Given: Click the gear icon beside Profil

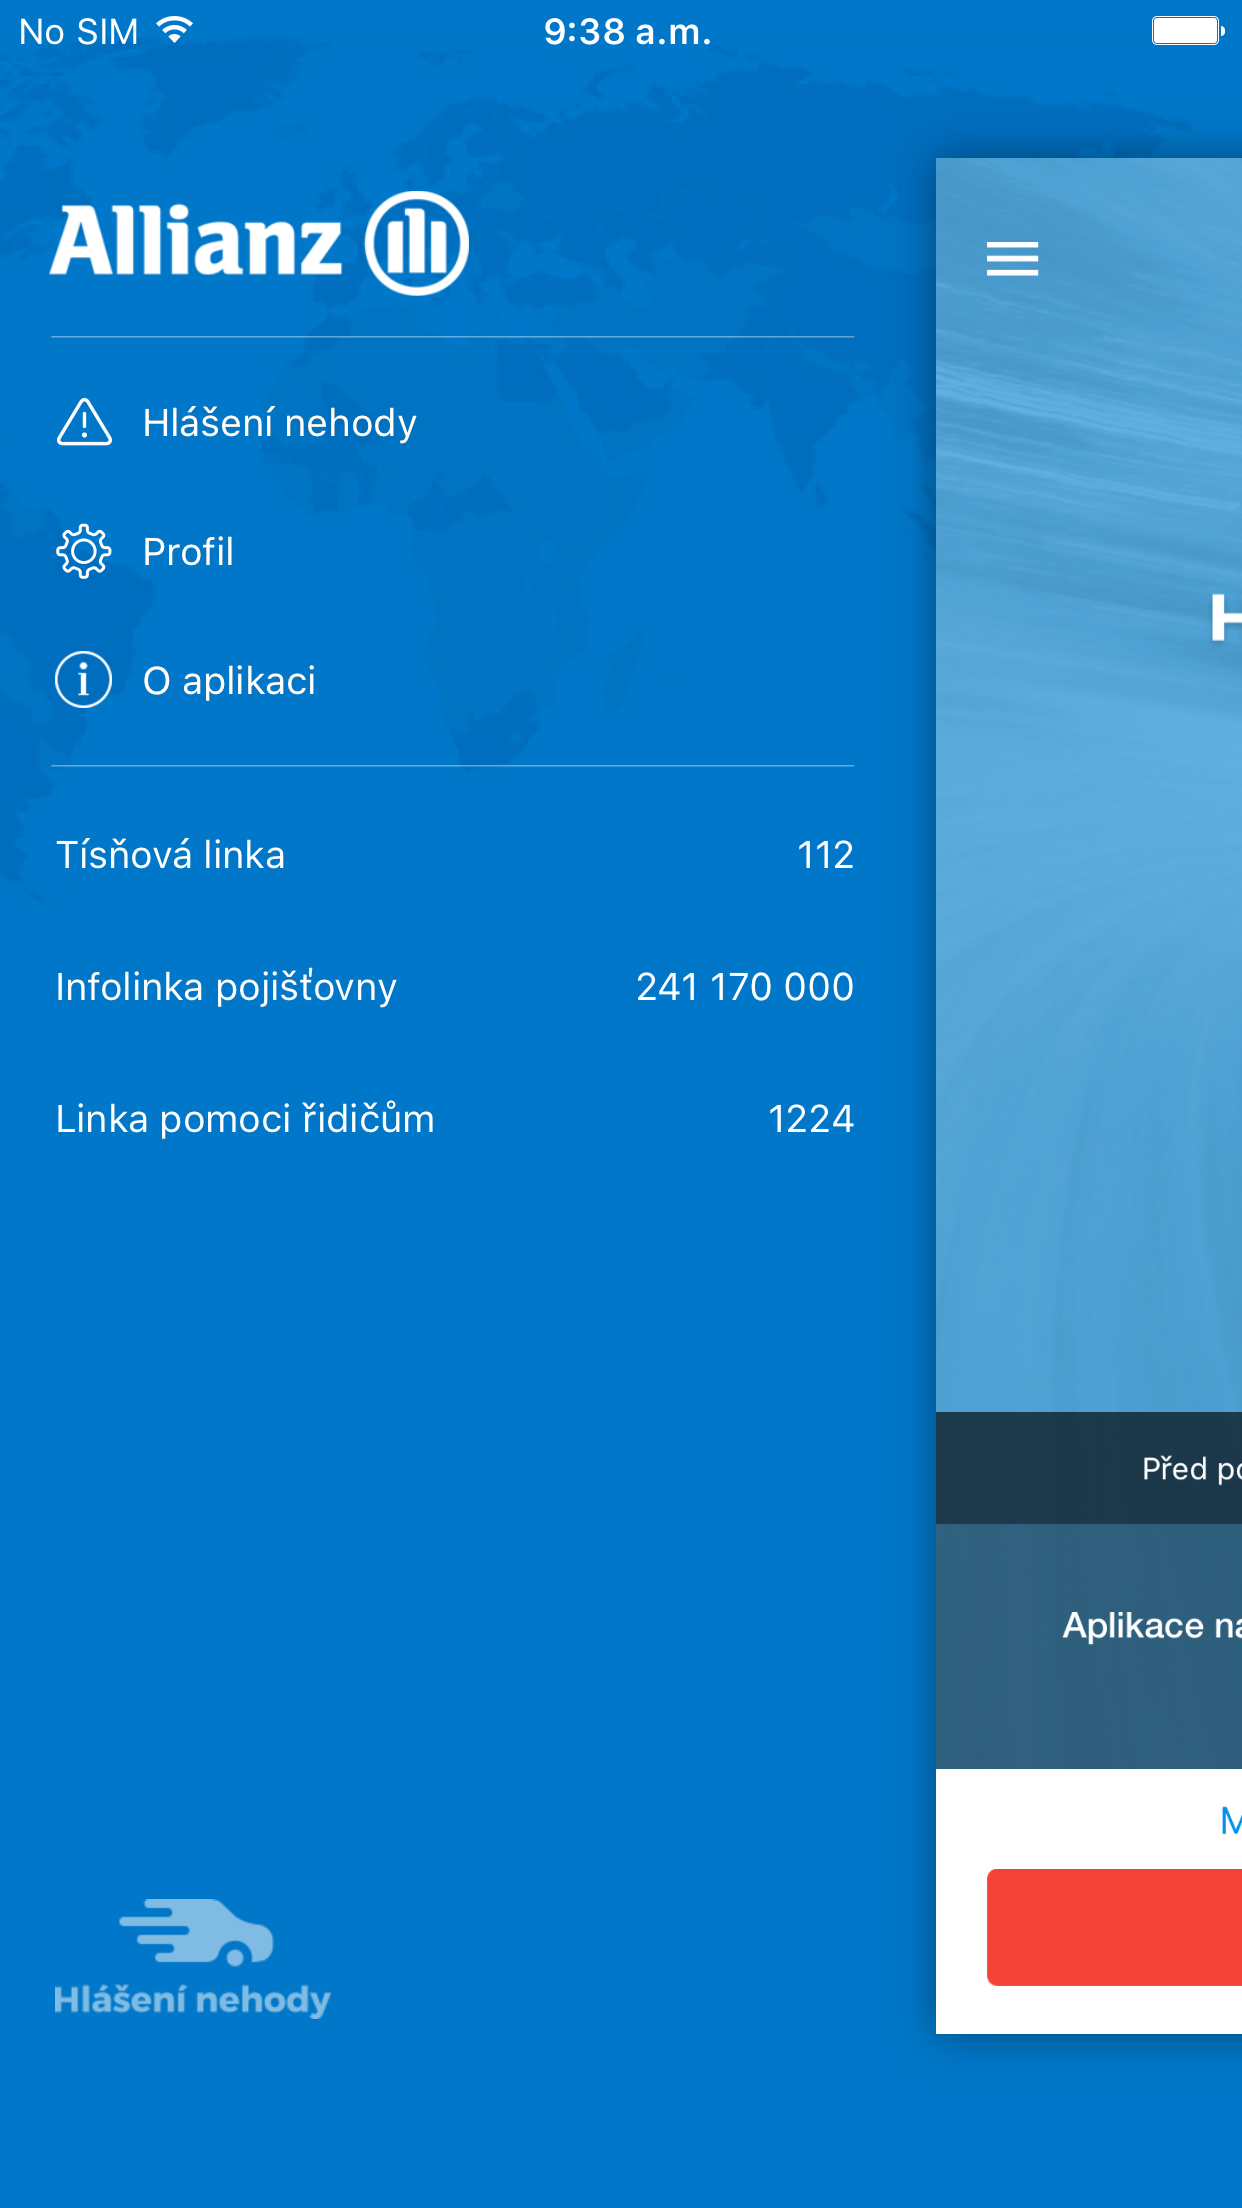Looking at the screenshot, I should pos(84,551).
